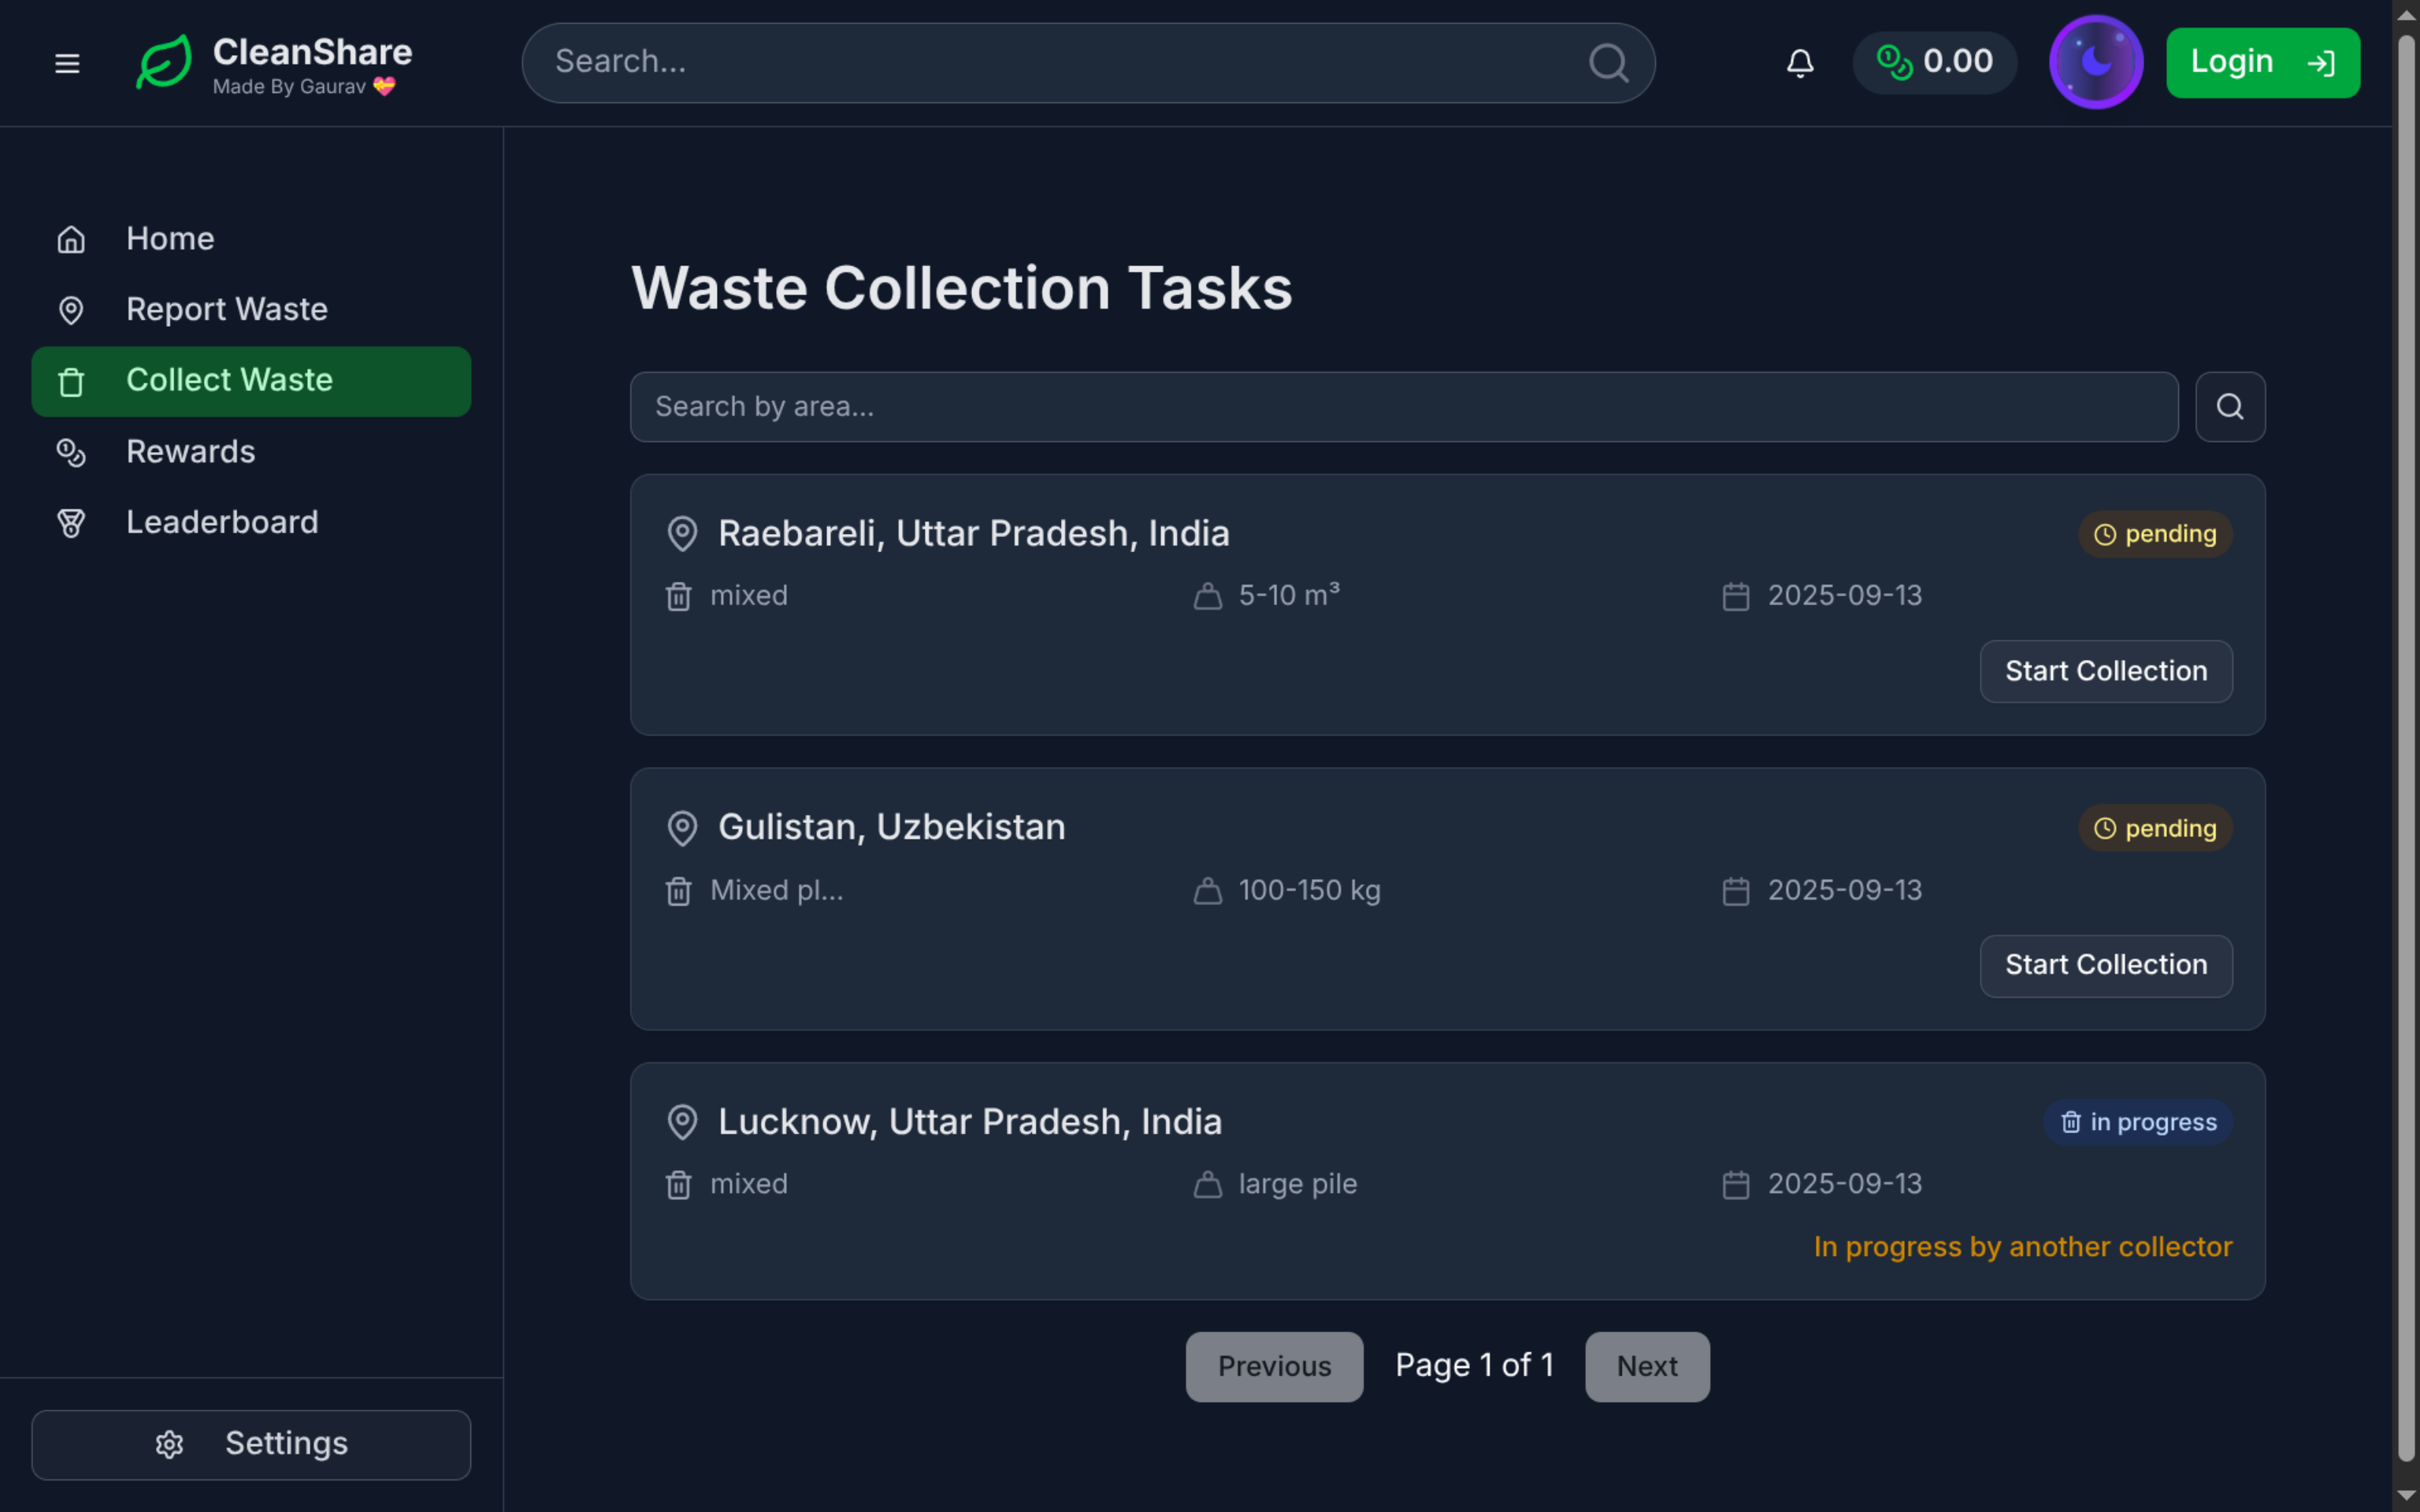This screenshot has width=2420, height=1512.
Task: Click the CleanShare leaf logo
Action: point(164,63)
